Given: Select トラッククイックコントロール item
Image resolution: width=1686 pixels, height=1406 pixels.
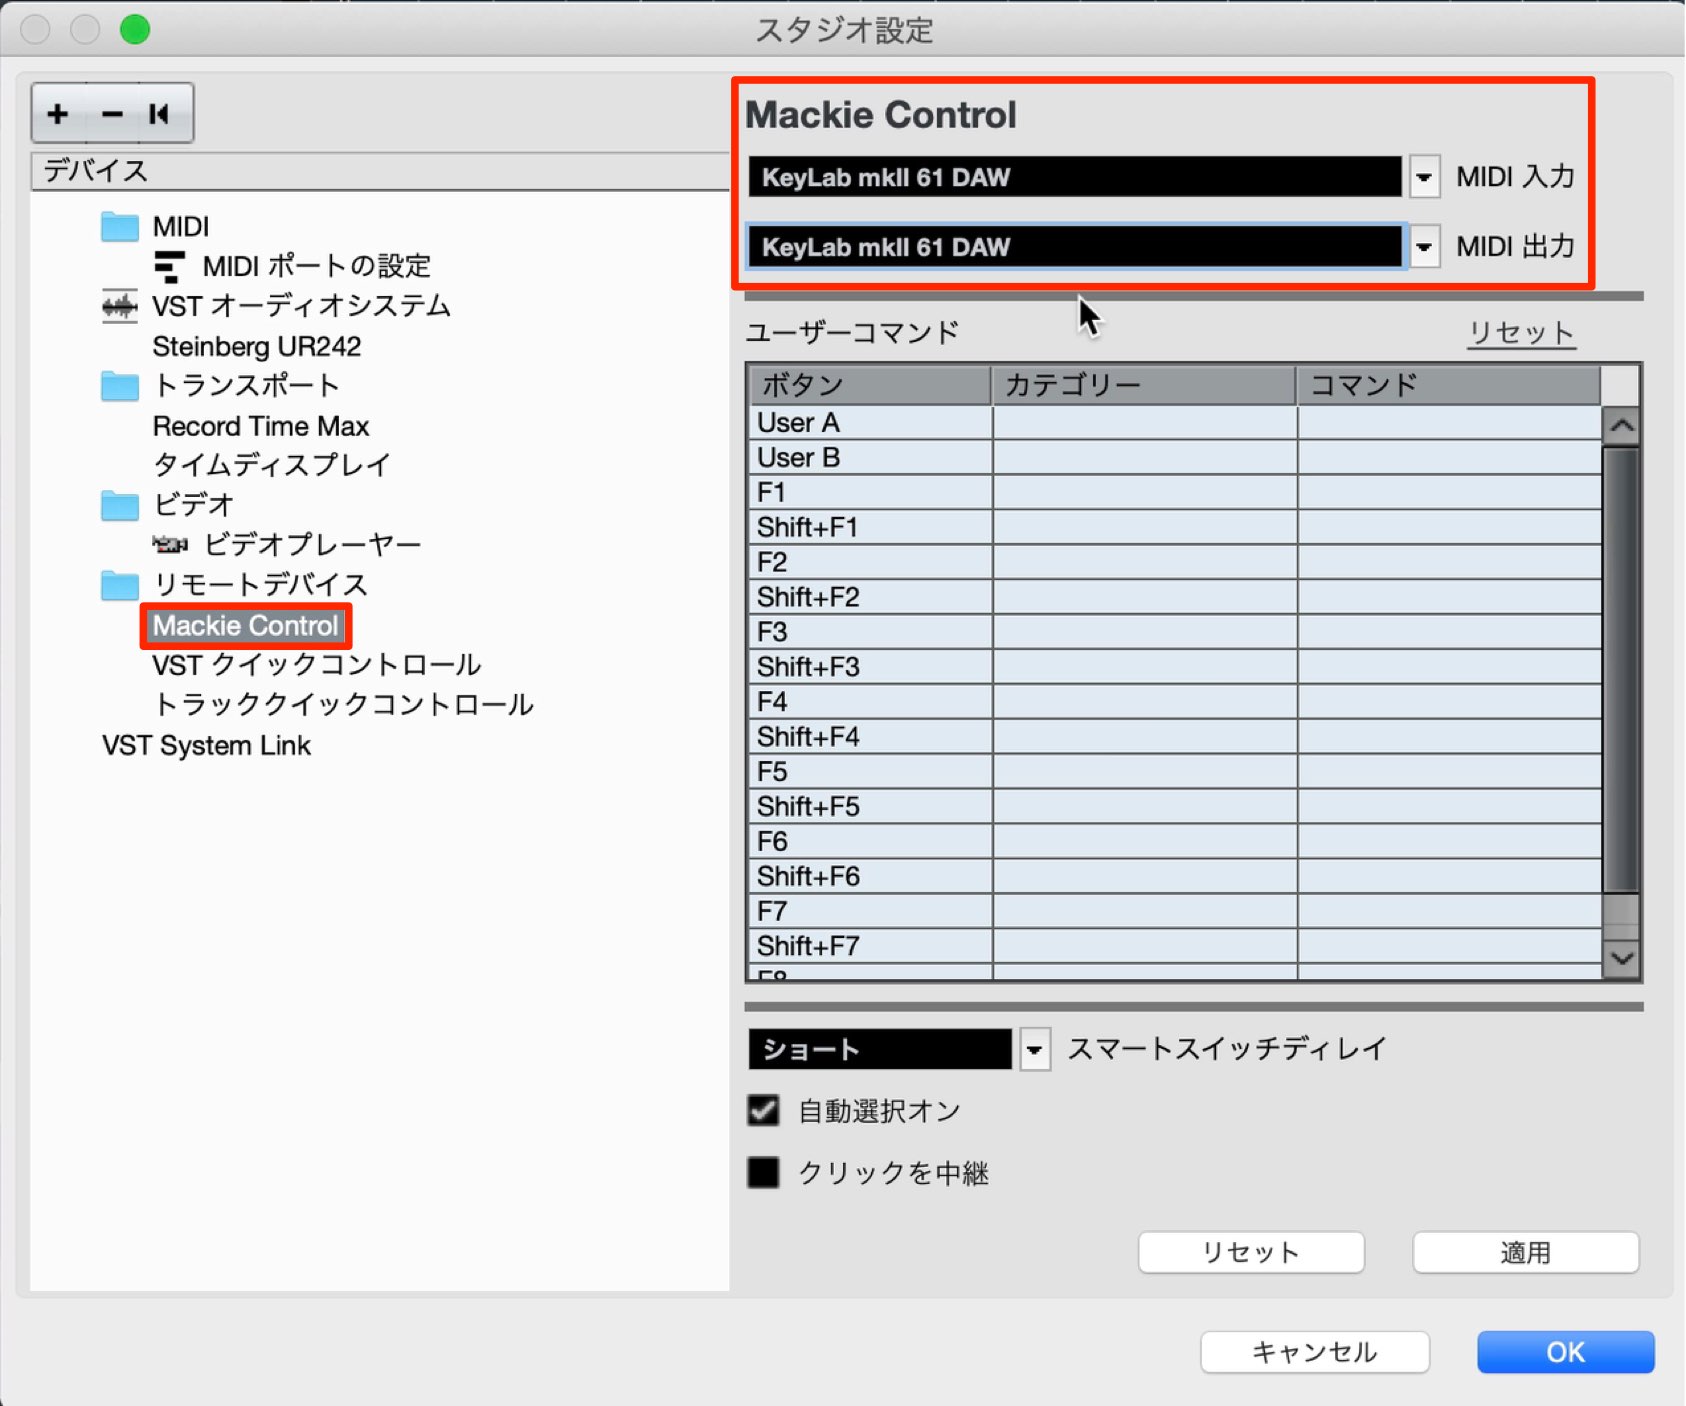Looking at the screenshot, I should click(x=343, y=705).
